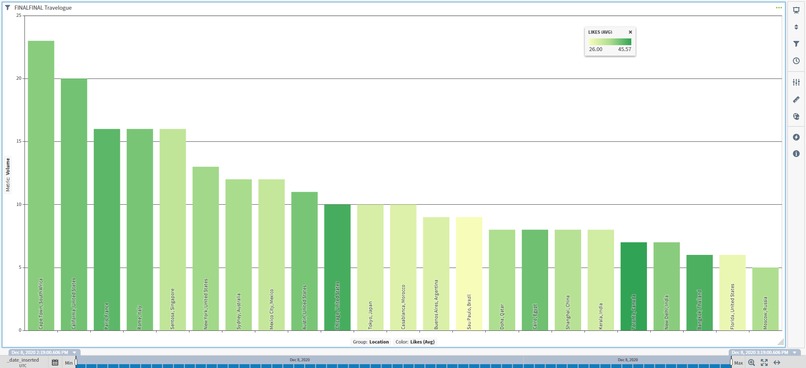
Task: Select the Sydney, Australia bar
Action: click(239, 255)
